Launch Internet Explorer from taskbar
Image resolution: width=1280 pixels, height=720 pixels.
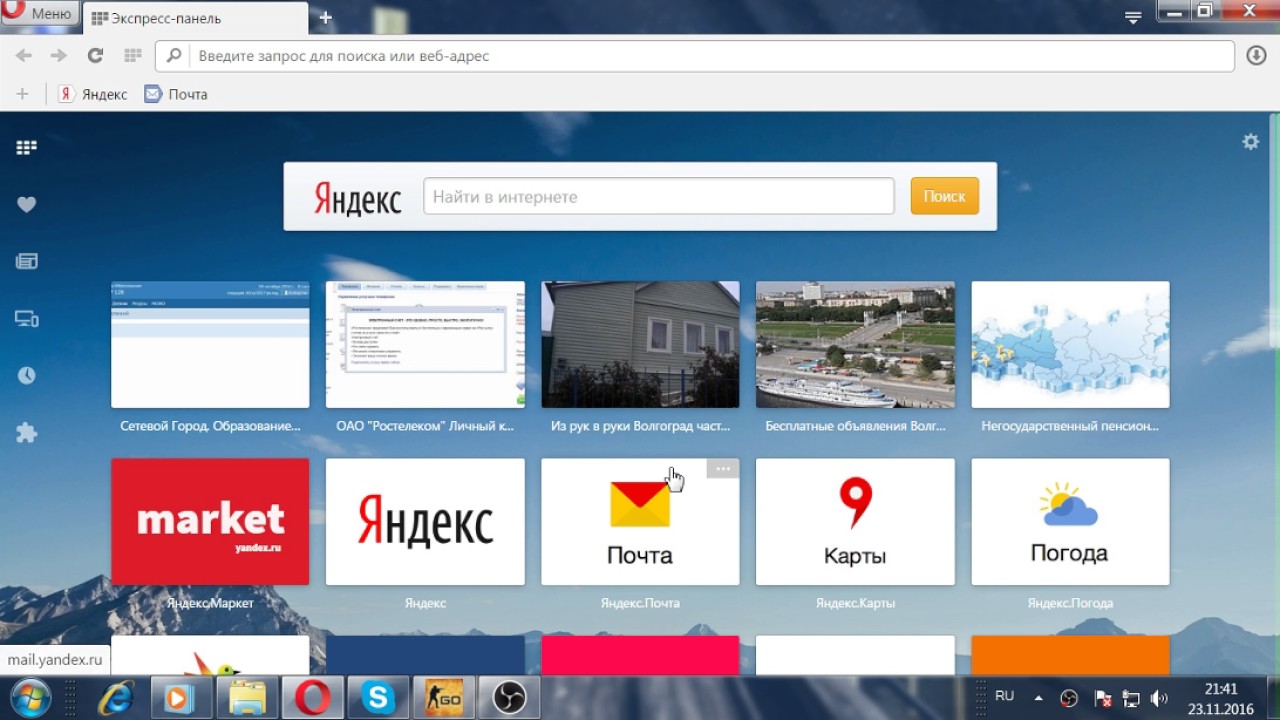[115, 697]
